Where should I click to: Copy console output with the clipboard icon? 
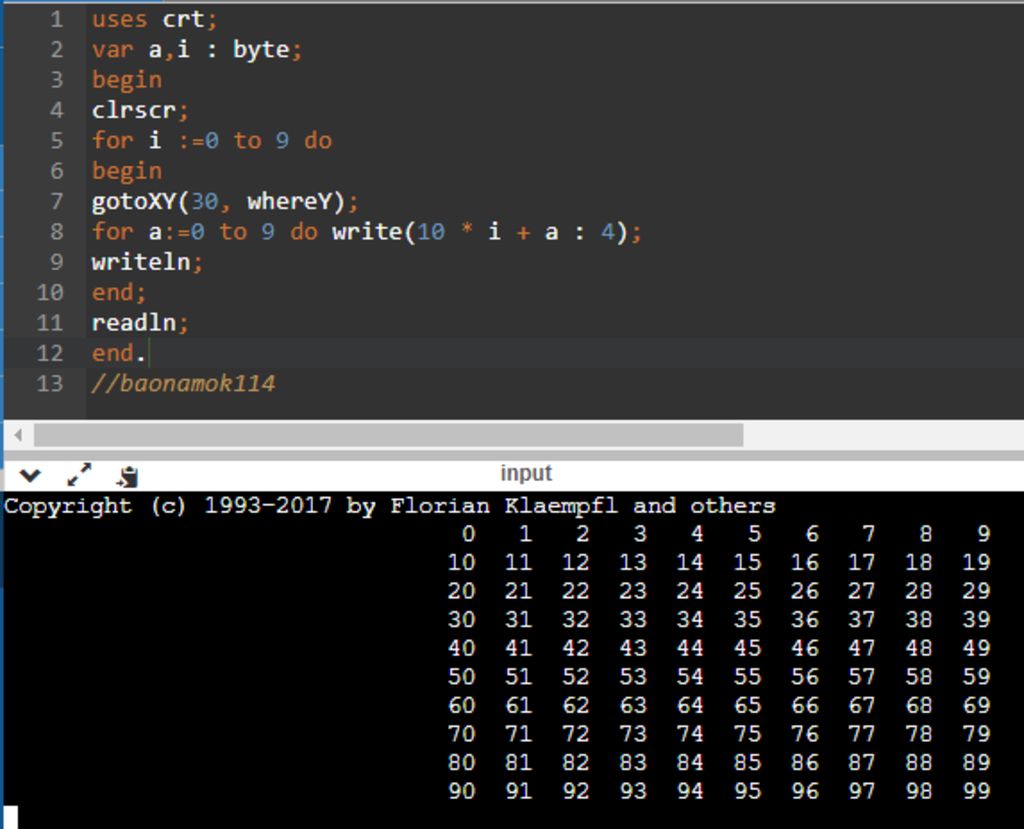click(127, 477)
